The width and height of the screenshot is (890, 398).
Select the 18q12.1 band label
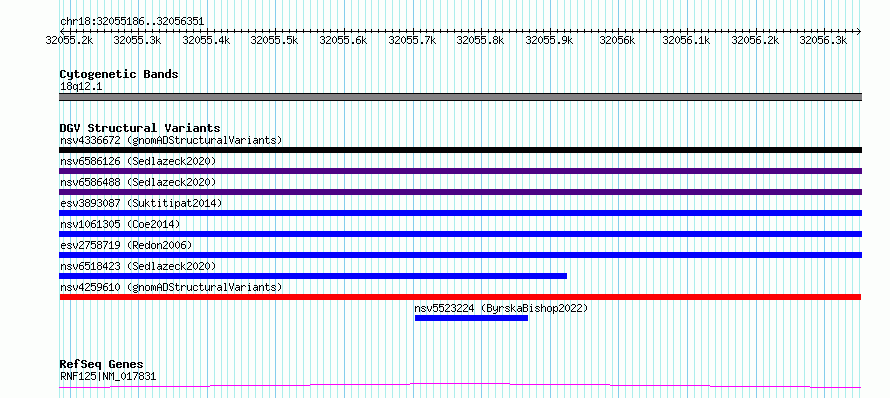(x=81, y=87)
